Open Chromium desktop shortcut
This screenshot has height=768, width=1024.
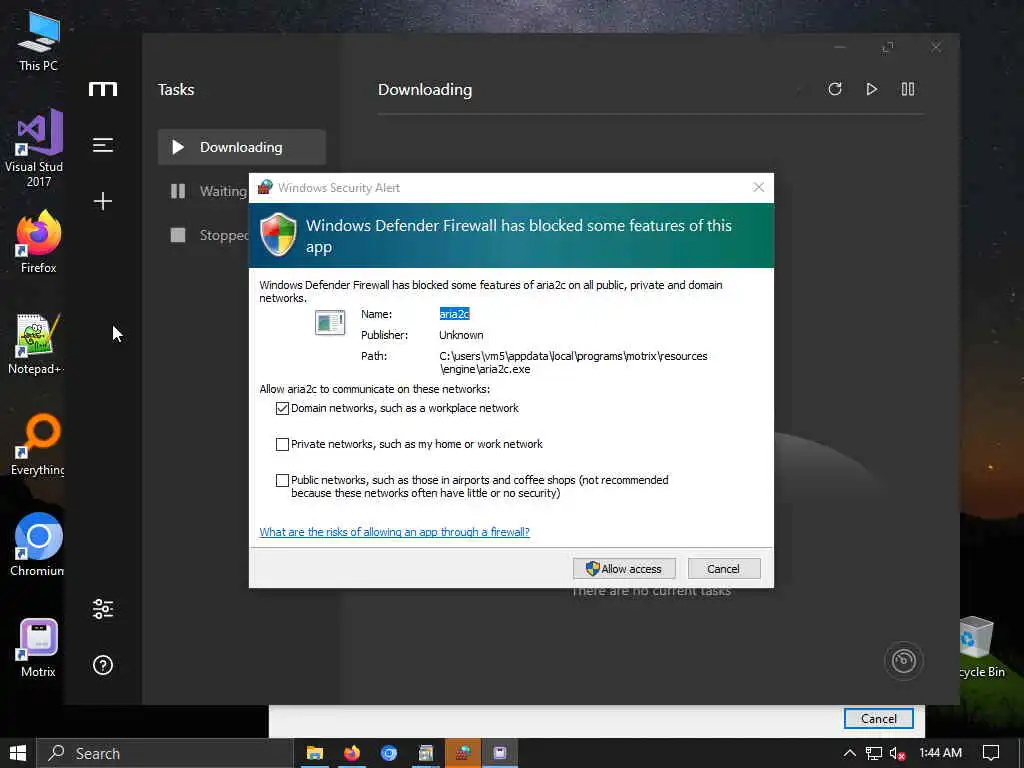click(37, 545)
